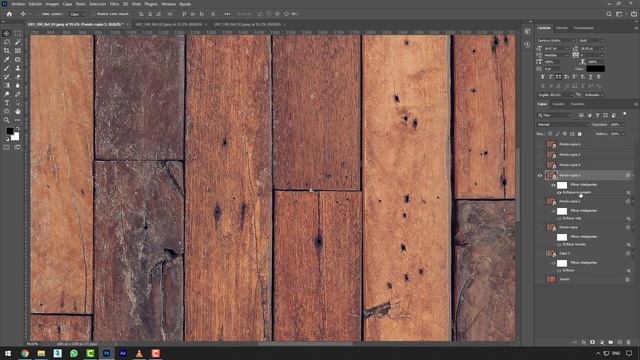This screenshot has height=360, width=640.
Task: Toggle visibility of Fondo copia 4 layer
Action: tap(540, 165)
